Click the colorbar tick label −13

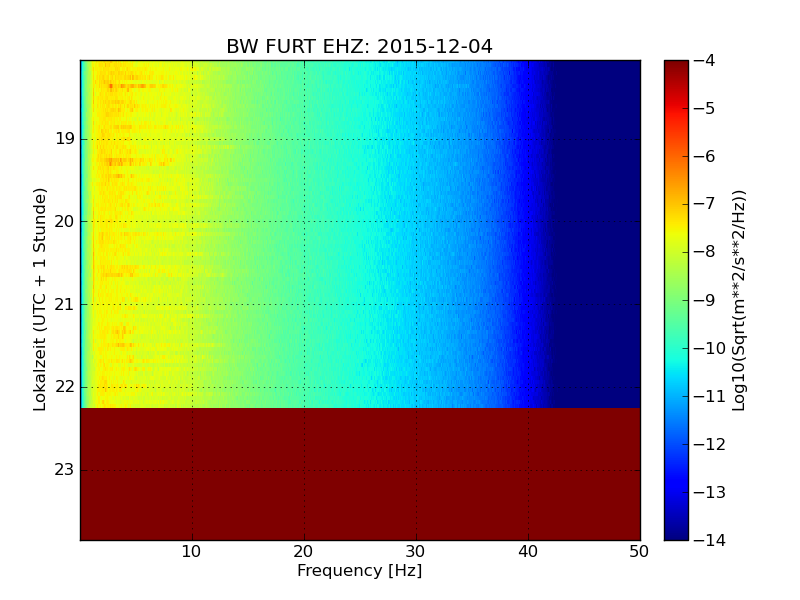(710, 492)
